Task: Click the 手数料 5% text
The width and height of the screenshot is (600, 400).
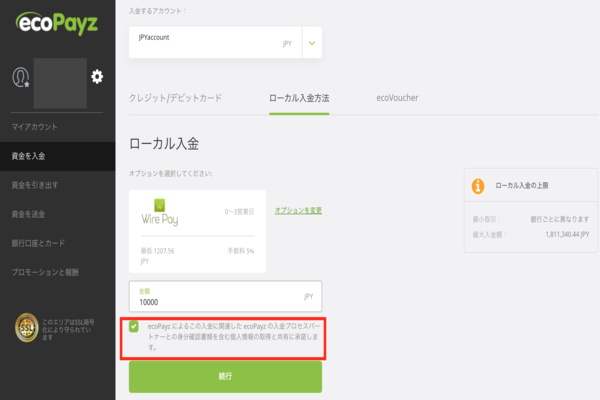Action: 241,251
